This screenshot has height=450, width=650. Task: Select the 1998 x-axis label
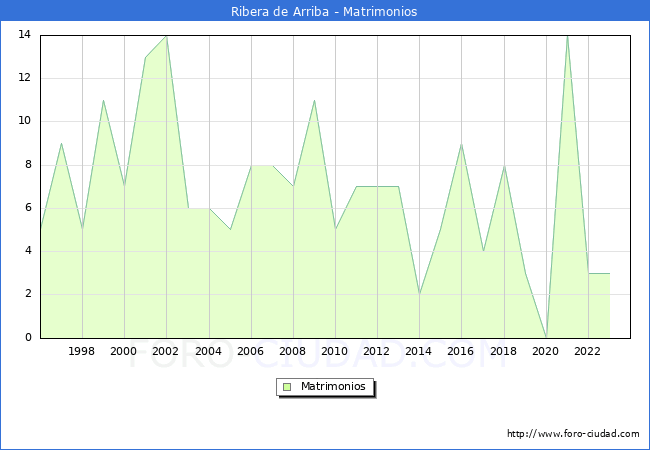click(x=81, y=351)
